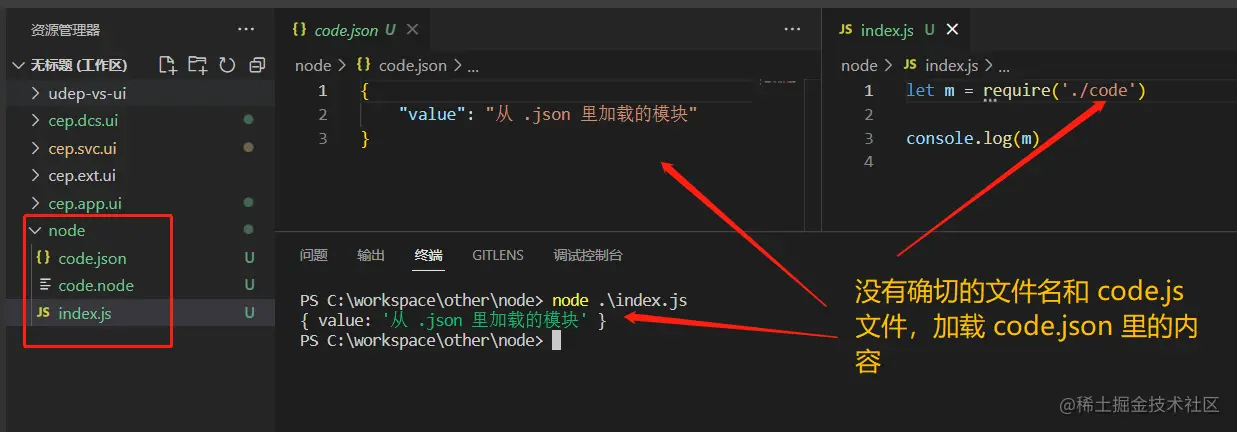Open Explorer panel more actions menu
This screenshot has width=1237, height=432.
point(246,30)
